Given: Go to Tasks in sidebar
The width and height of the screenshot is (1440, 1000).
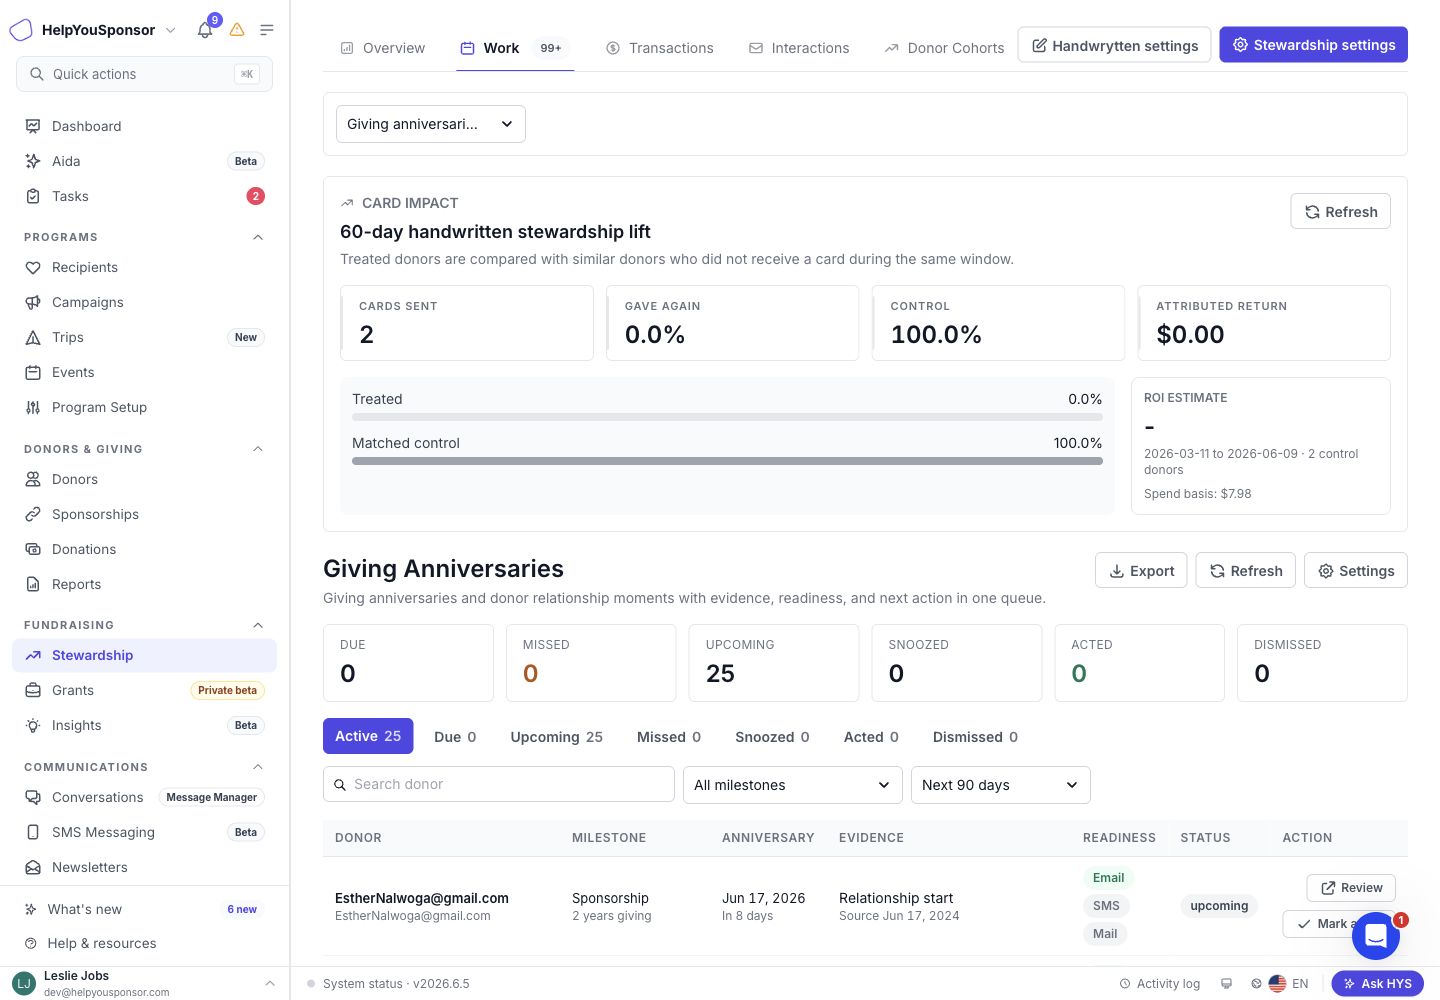Looking at the screenshot, I should pos(144,196).
